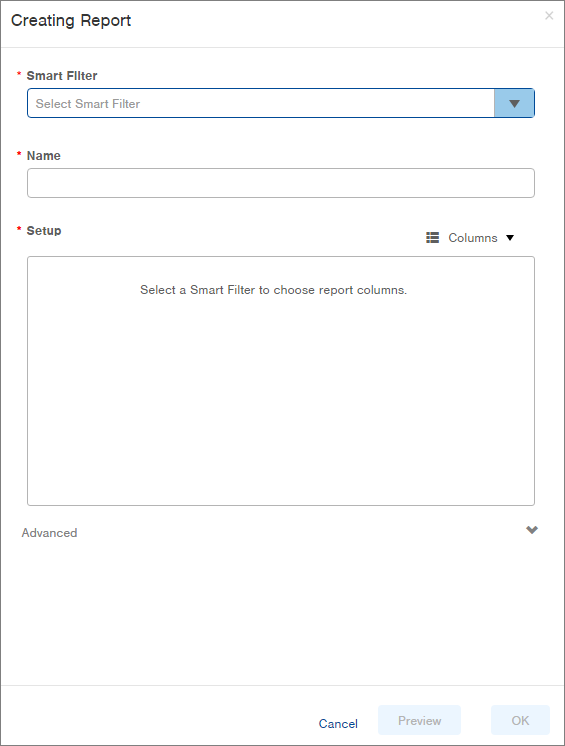This screenshot has width=565, height=746.
Task: Click the Smart Filter field label
Action: 62,76
